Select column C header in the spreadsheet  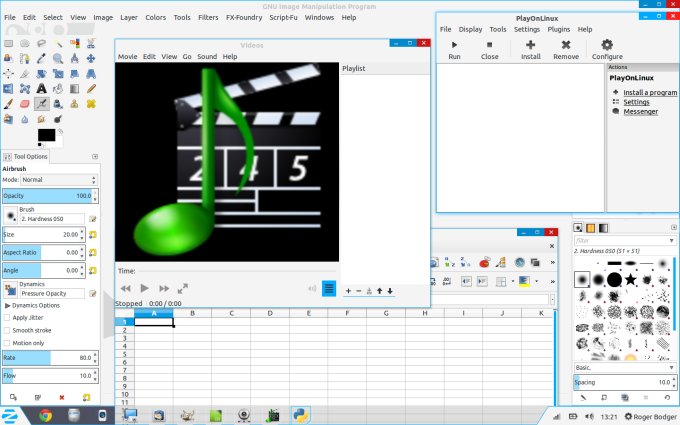pyautogui.click(x=230, y=313)
